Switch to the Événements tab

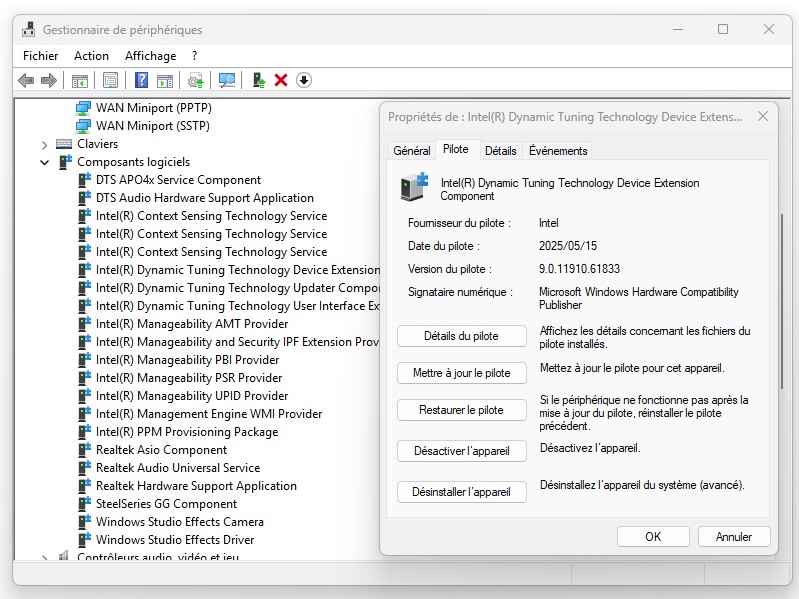pos(558,151)
